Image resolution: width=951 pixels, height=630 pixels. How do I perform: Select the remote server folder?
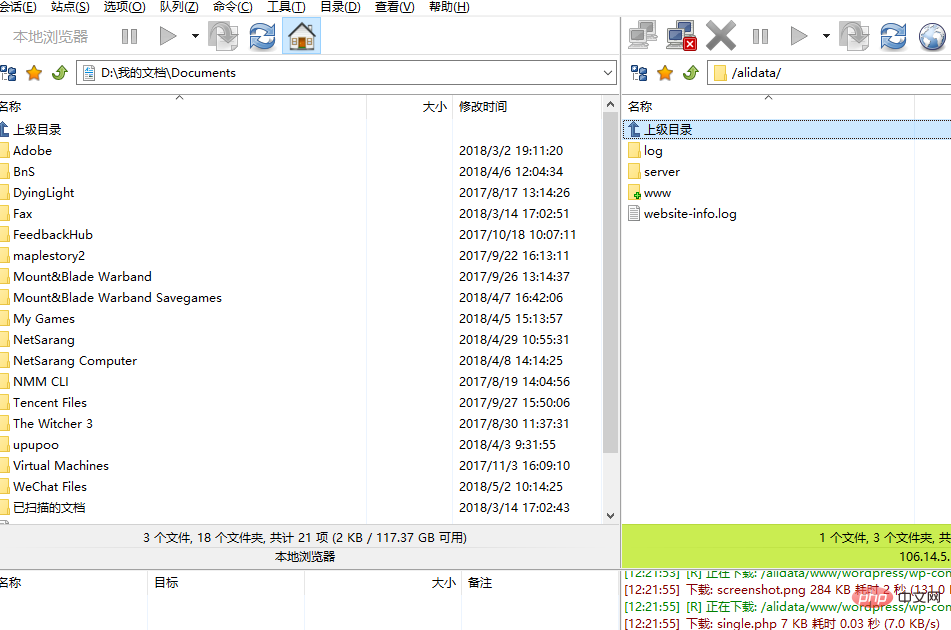662,172
